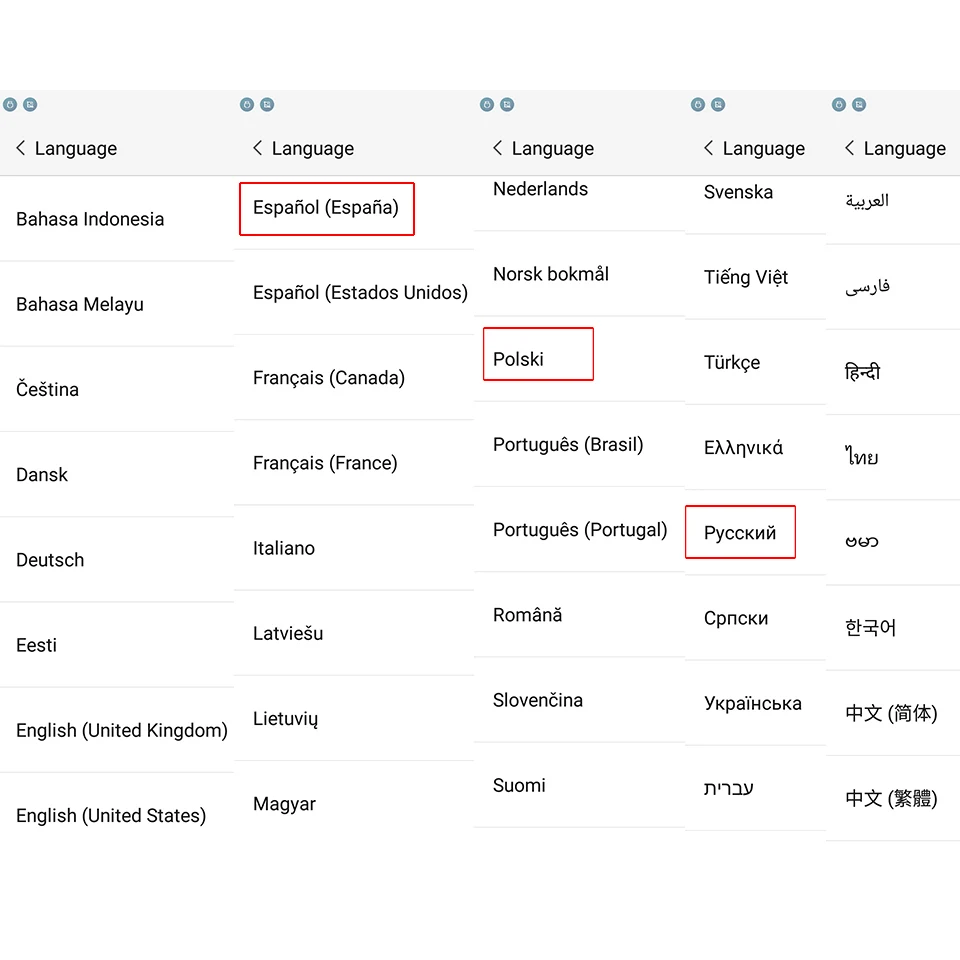Pick Lietuvių from the list
960x960 pixels.
[354, 718]
